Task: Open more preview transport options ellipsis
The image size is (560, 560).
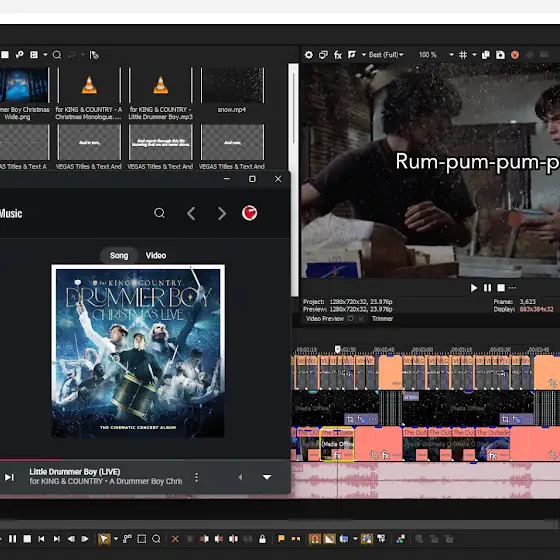Action: (x=512, y=288)
